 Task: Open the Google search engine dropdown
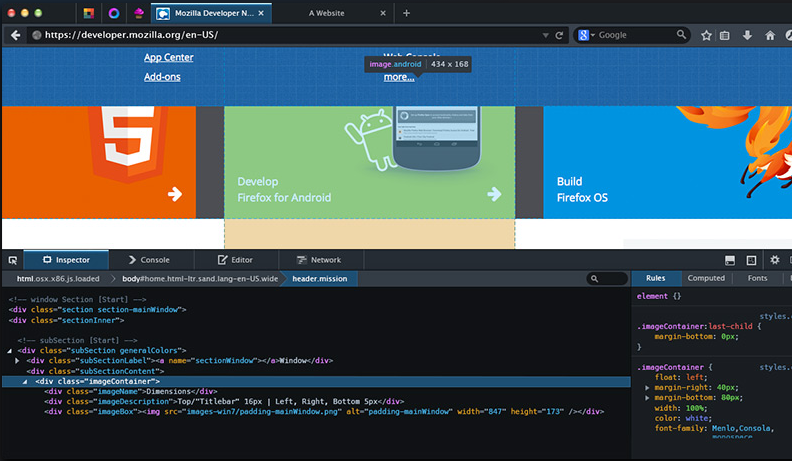pos(586,35)
